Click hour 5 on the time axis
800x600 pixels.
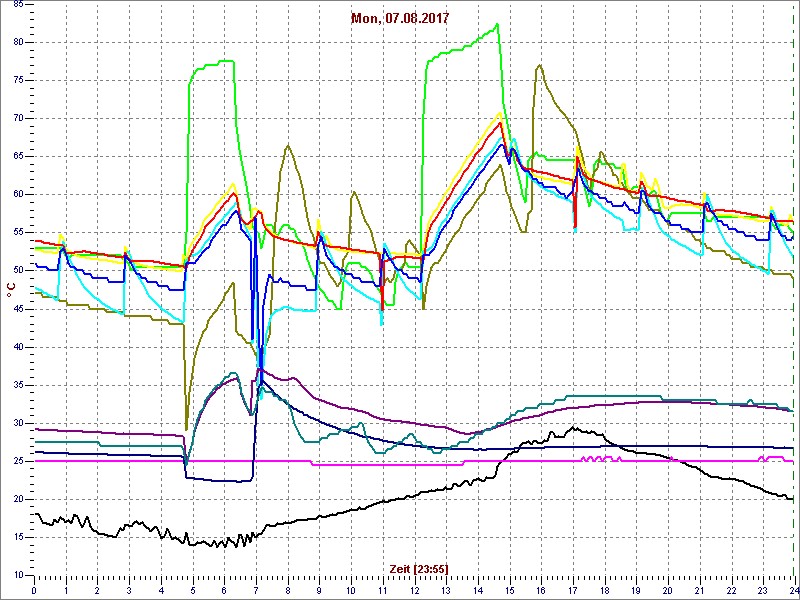(192, 590)
